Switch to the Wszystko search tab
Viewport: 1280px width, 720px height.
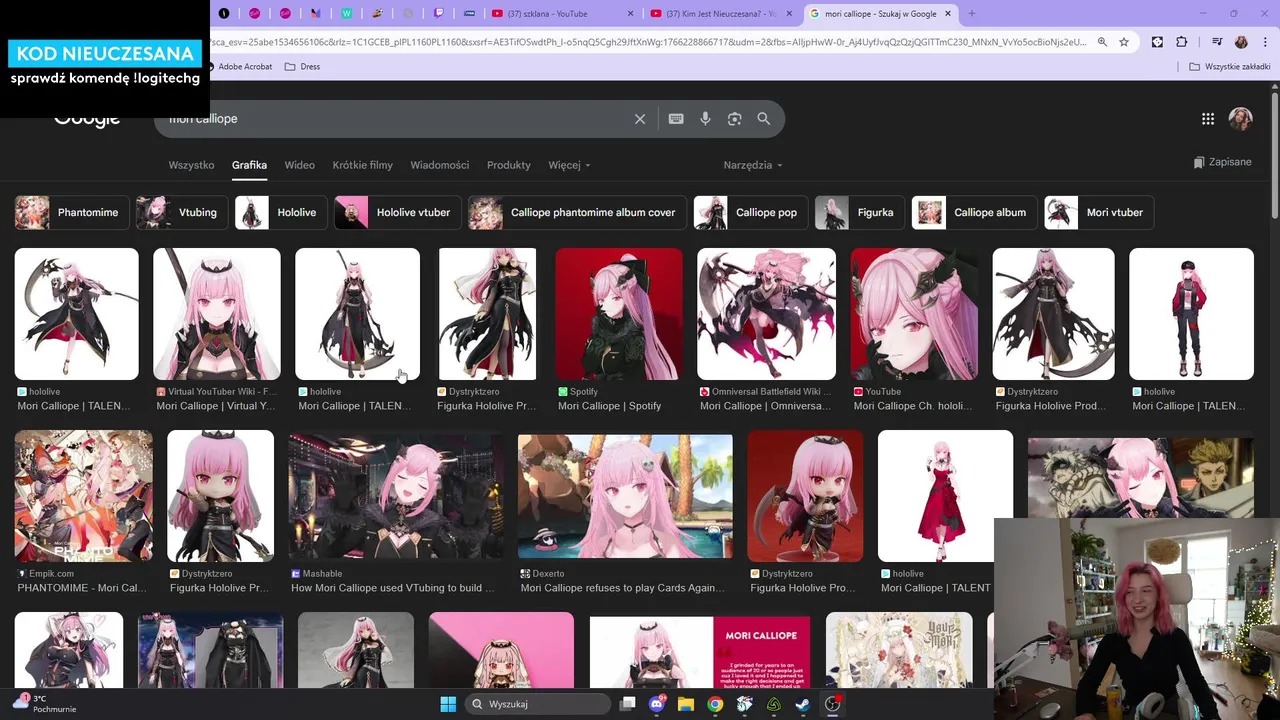(191, 165)
